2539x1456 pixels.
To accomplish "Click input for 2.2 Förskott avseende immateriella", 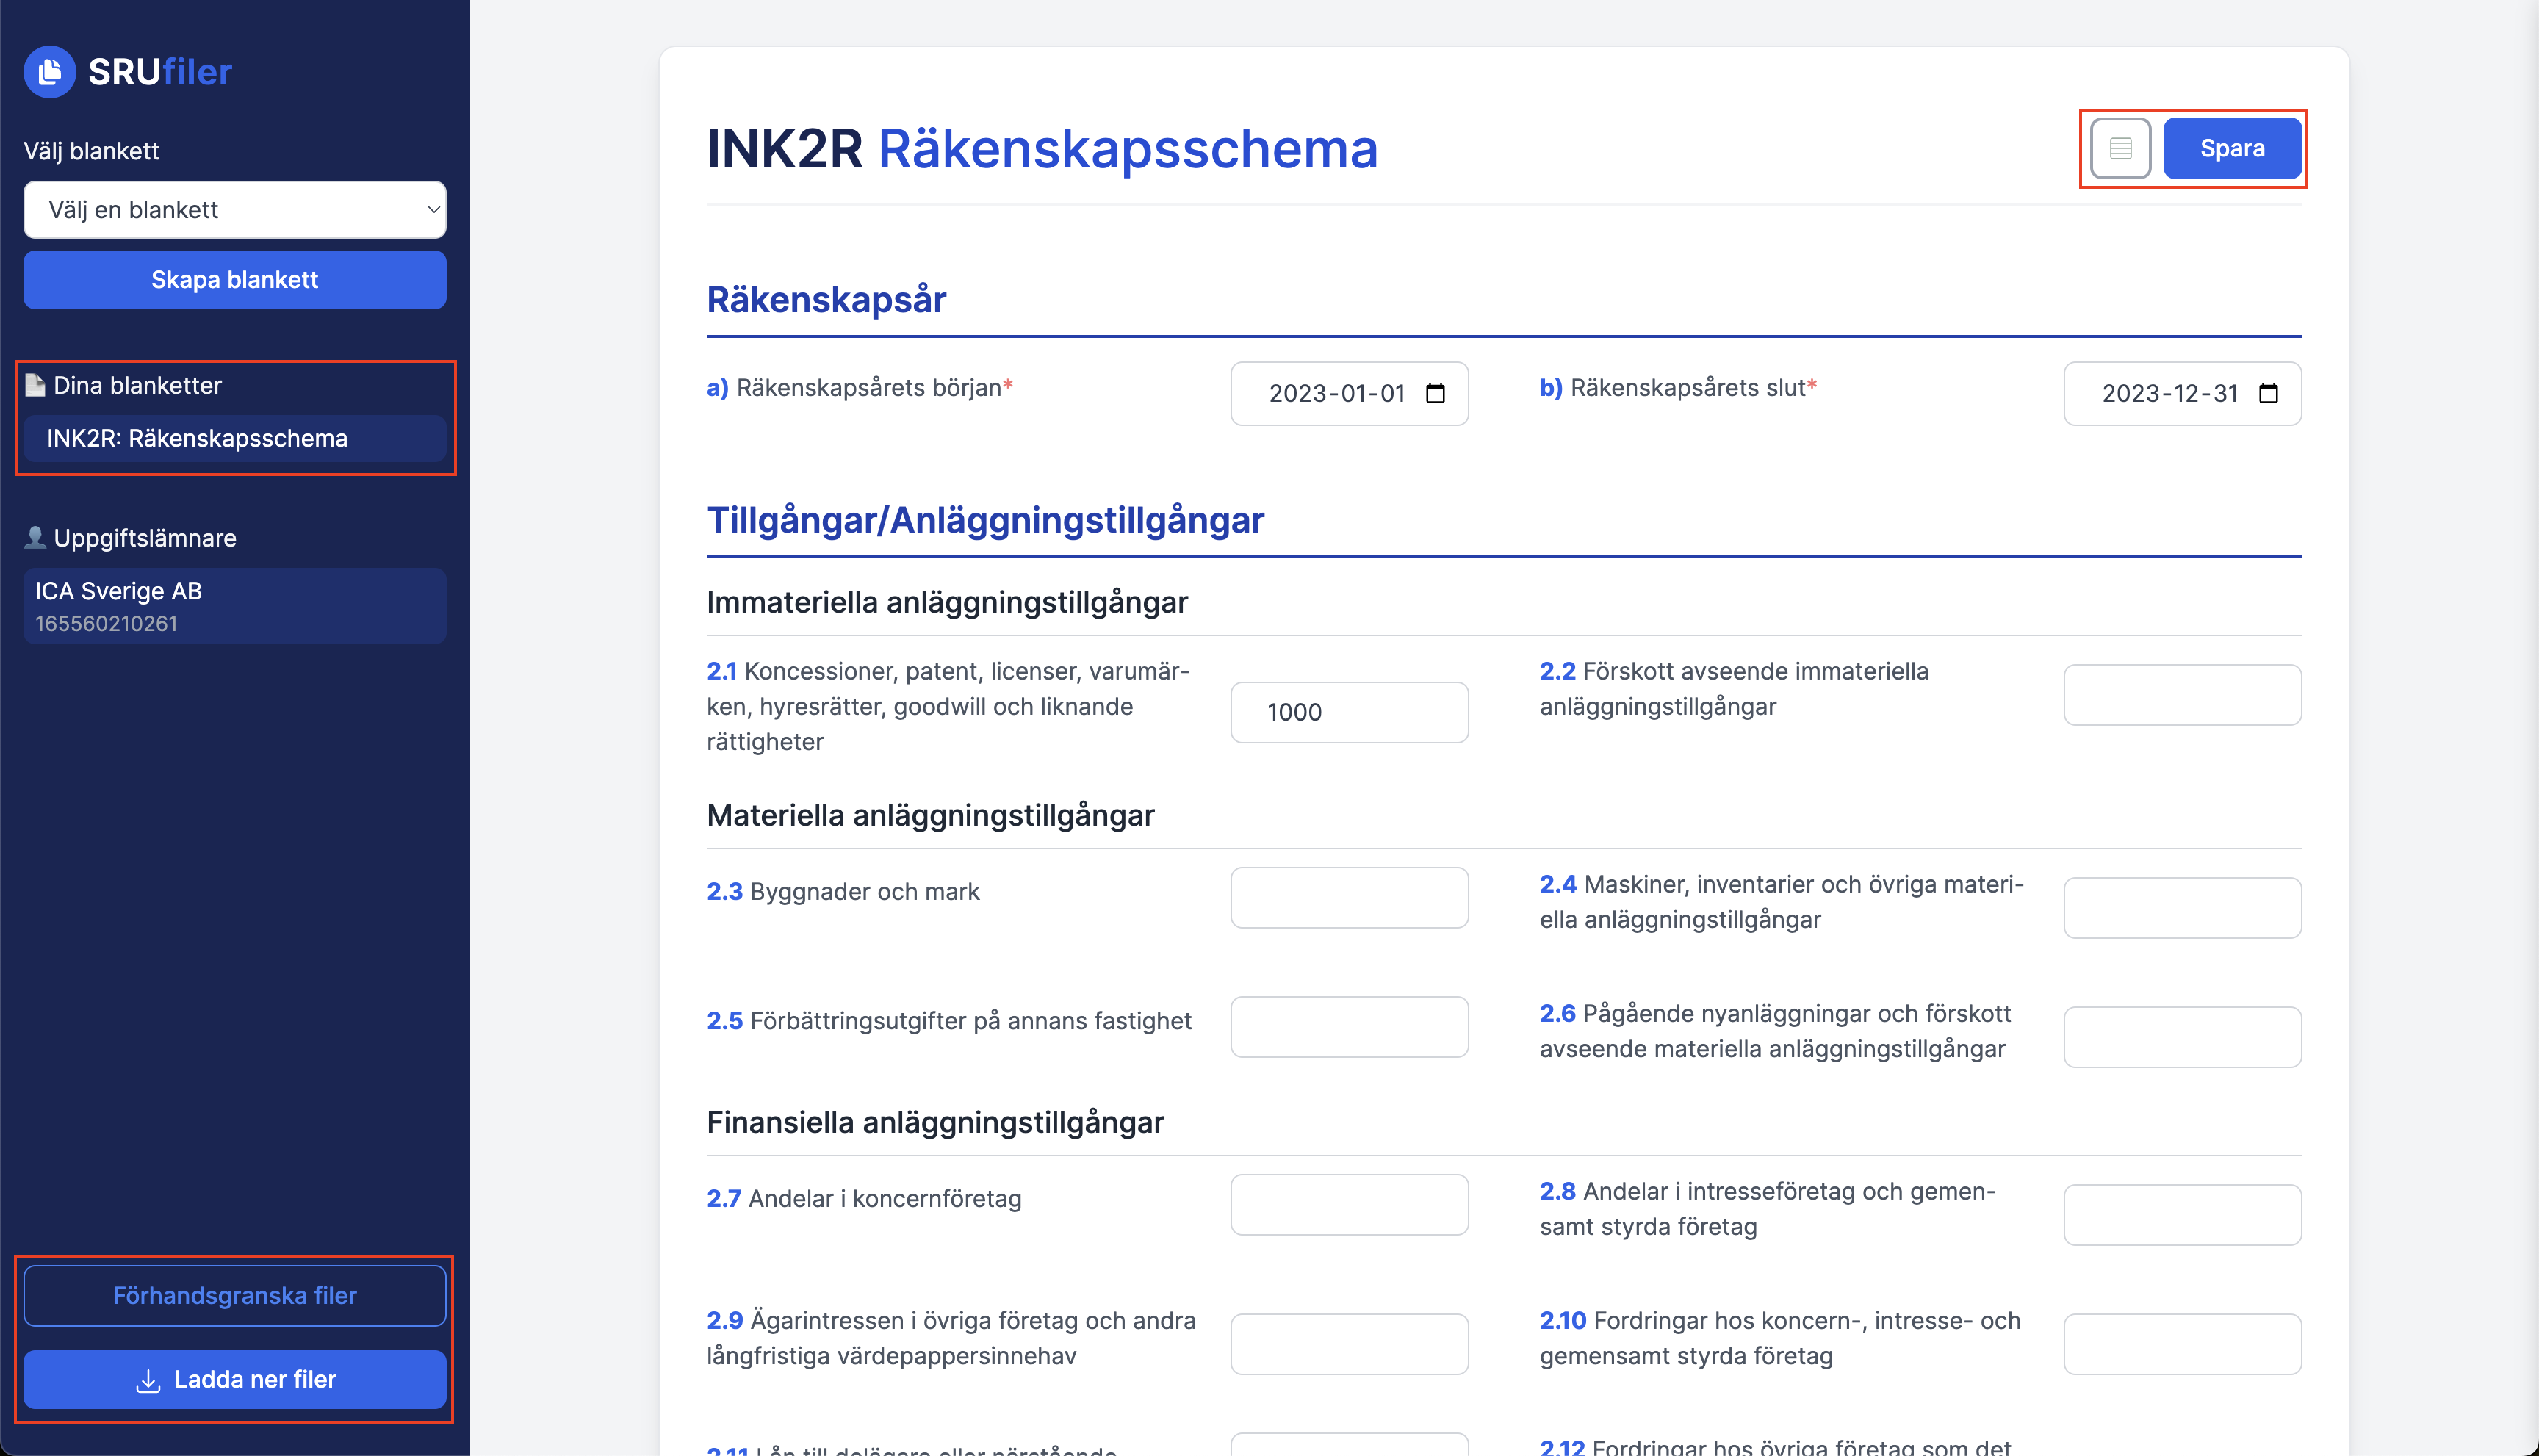I will 2182,695.
